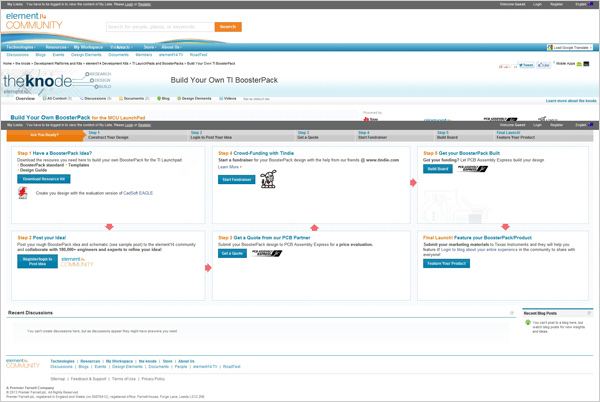Click Privacy Policy in the footer

coord(153,379)
